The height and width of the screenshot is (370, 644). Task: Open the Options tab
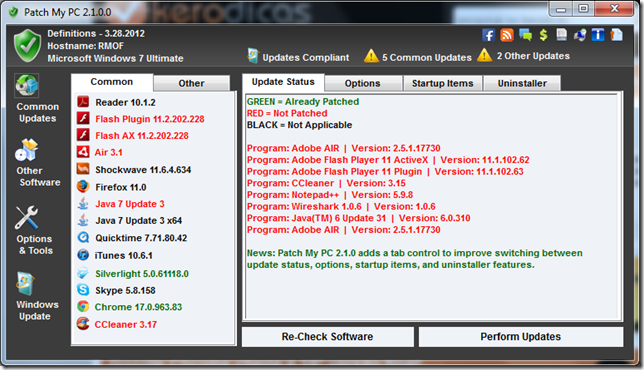(363, 83)
